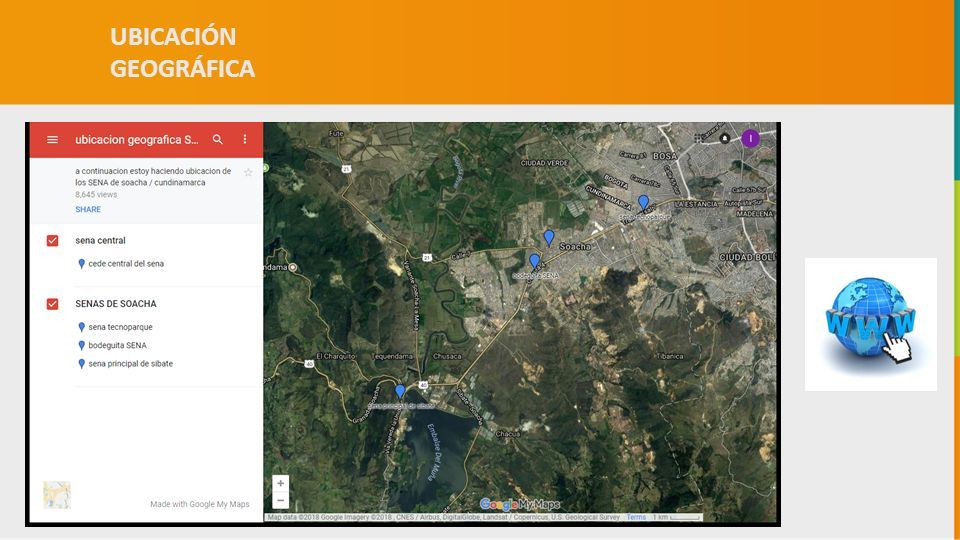Select sena principal de sibate entry
The height and width of the screenshot is (540, 960).
[x=130, y=364]
